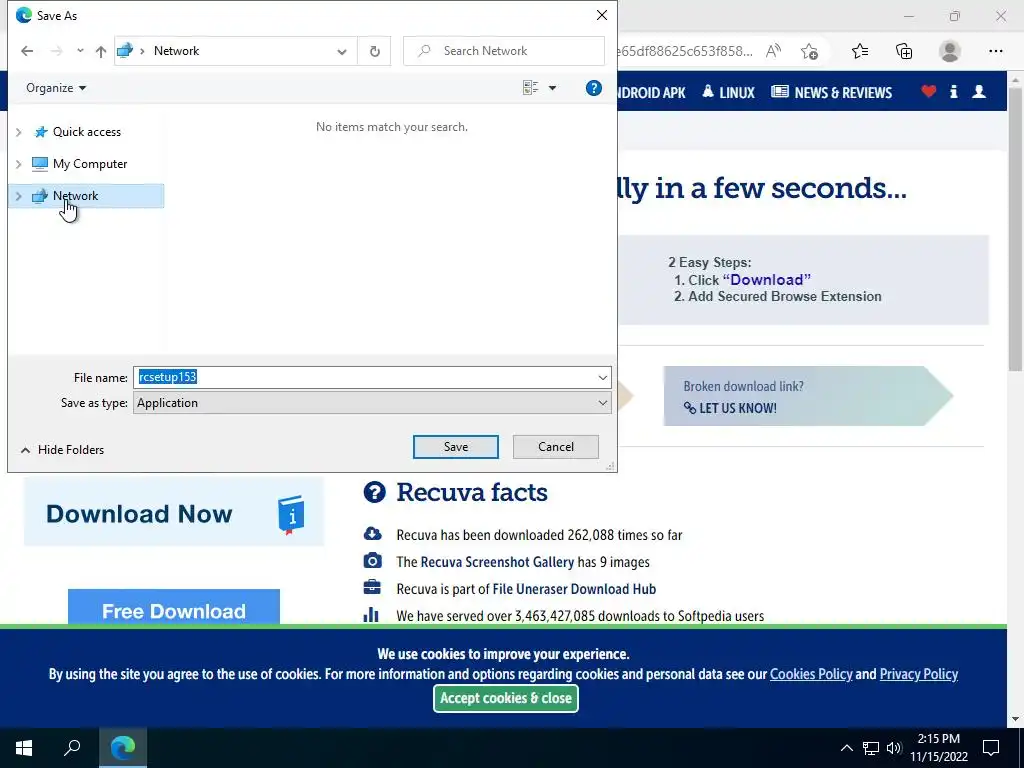Click the bar chart icon beside served downloads

click(x=371, y=615)
